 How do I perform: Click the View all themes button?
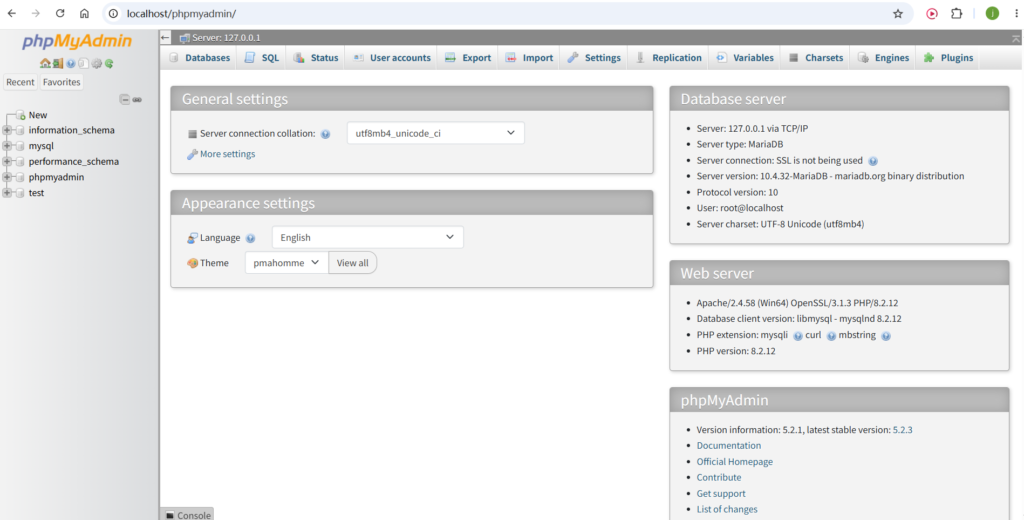click(353, 263)
